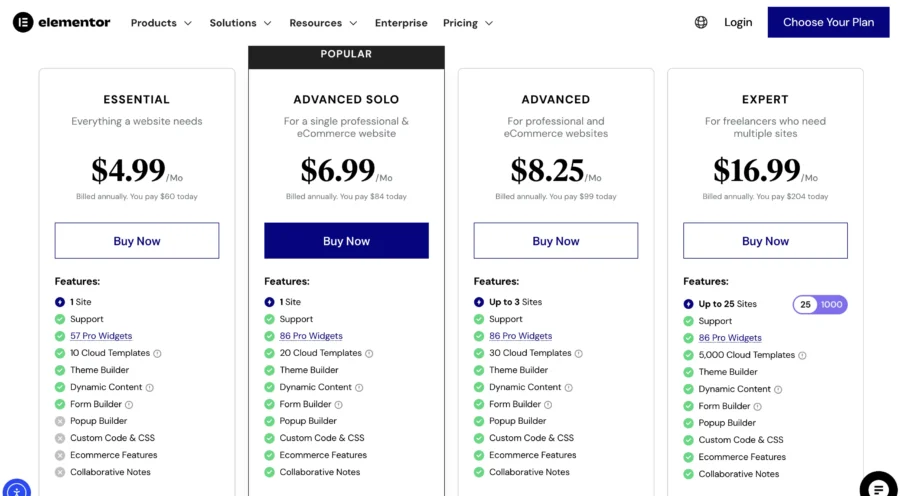Click the Elementor logo
Image resolution: width=900 pixels, height=496 pixels.
pos(61,23)
